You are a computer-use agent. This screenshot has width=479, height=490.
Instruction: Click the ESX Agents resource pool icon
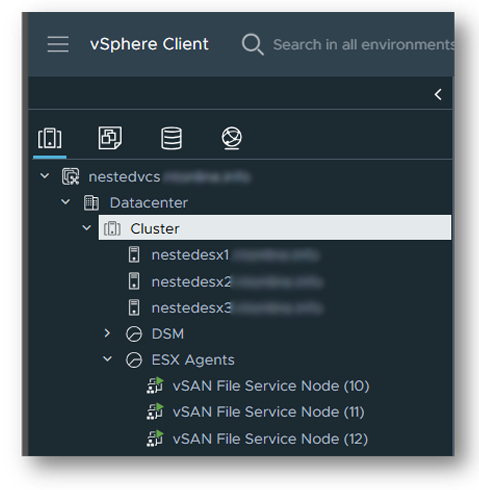pos(134,360)
